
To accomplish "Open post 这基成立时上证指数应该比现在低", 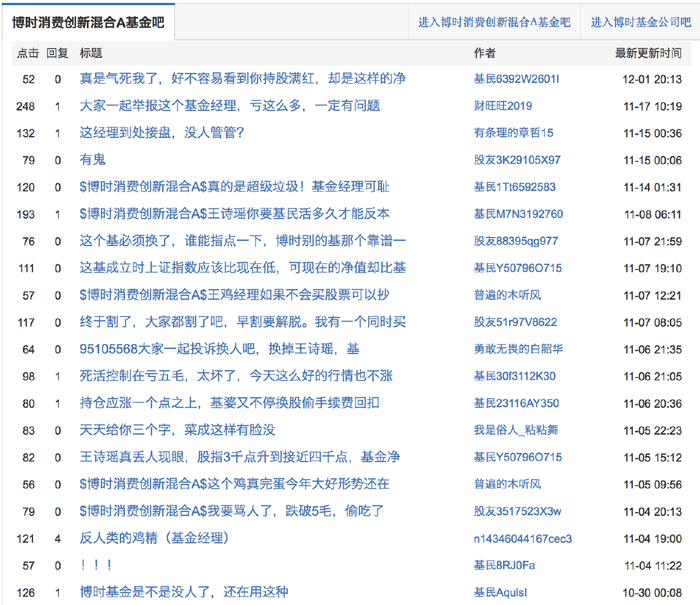I will [x=242, y=268].
